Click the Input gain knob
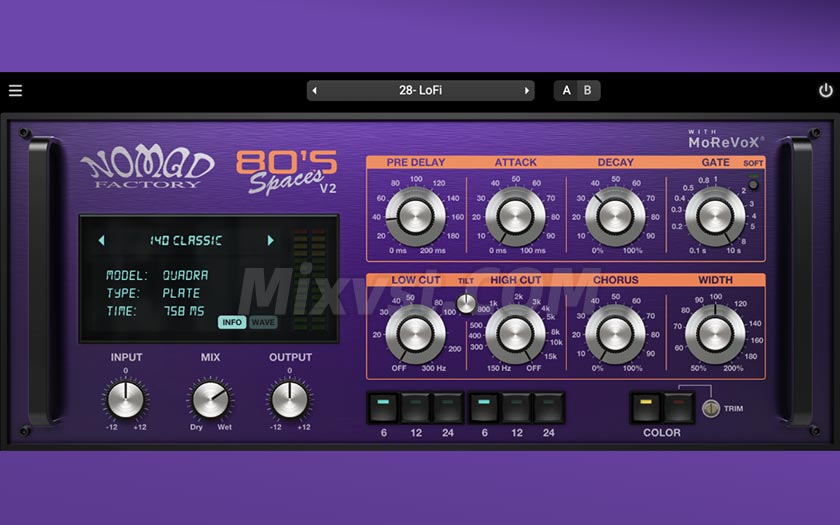 click(x=125, y=400)
